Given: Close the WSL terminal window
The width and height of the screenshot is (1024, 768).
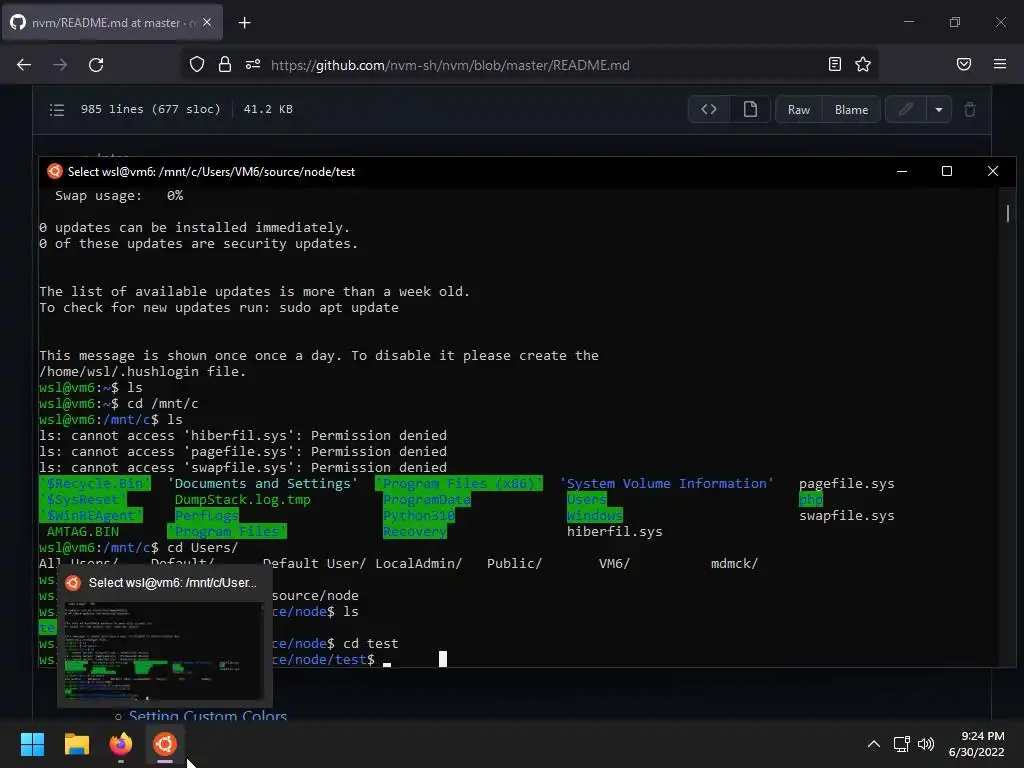Looking at the screenshot, I should [993, 171].
